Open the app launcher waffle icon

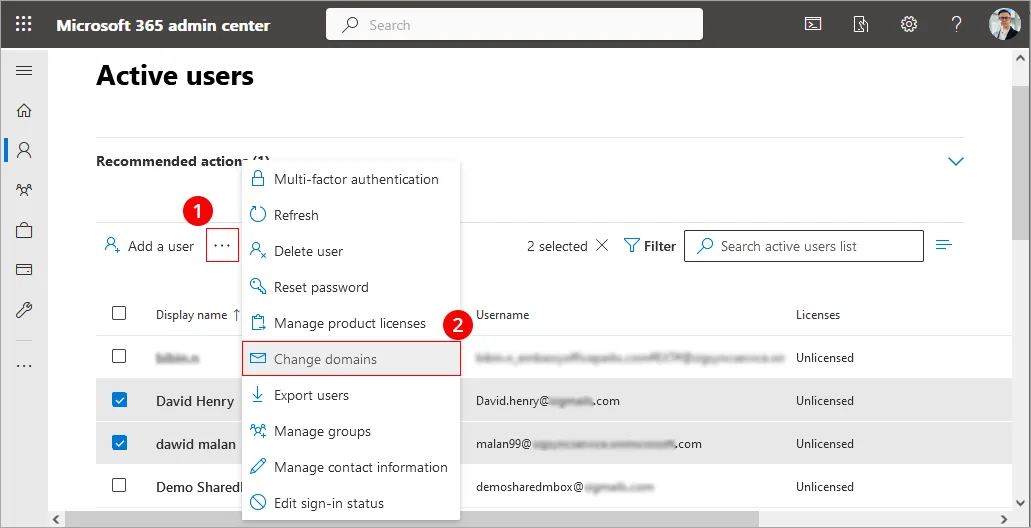tap(24, 25)
